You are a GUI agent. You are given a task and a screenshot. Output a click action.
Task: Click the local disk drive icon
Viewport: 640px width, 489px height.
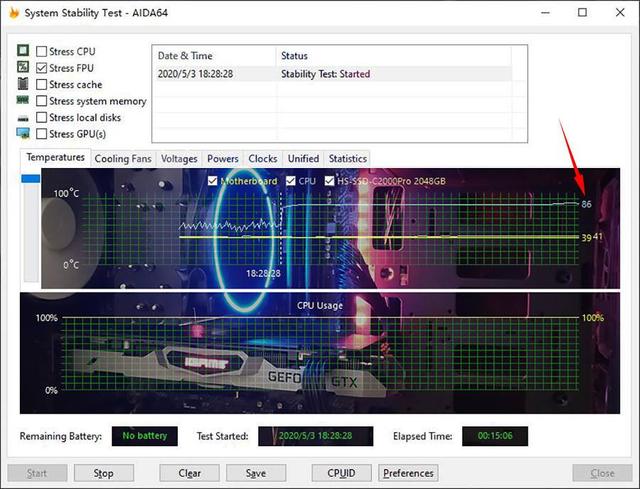[x=23, y=118]
